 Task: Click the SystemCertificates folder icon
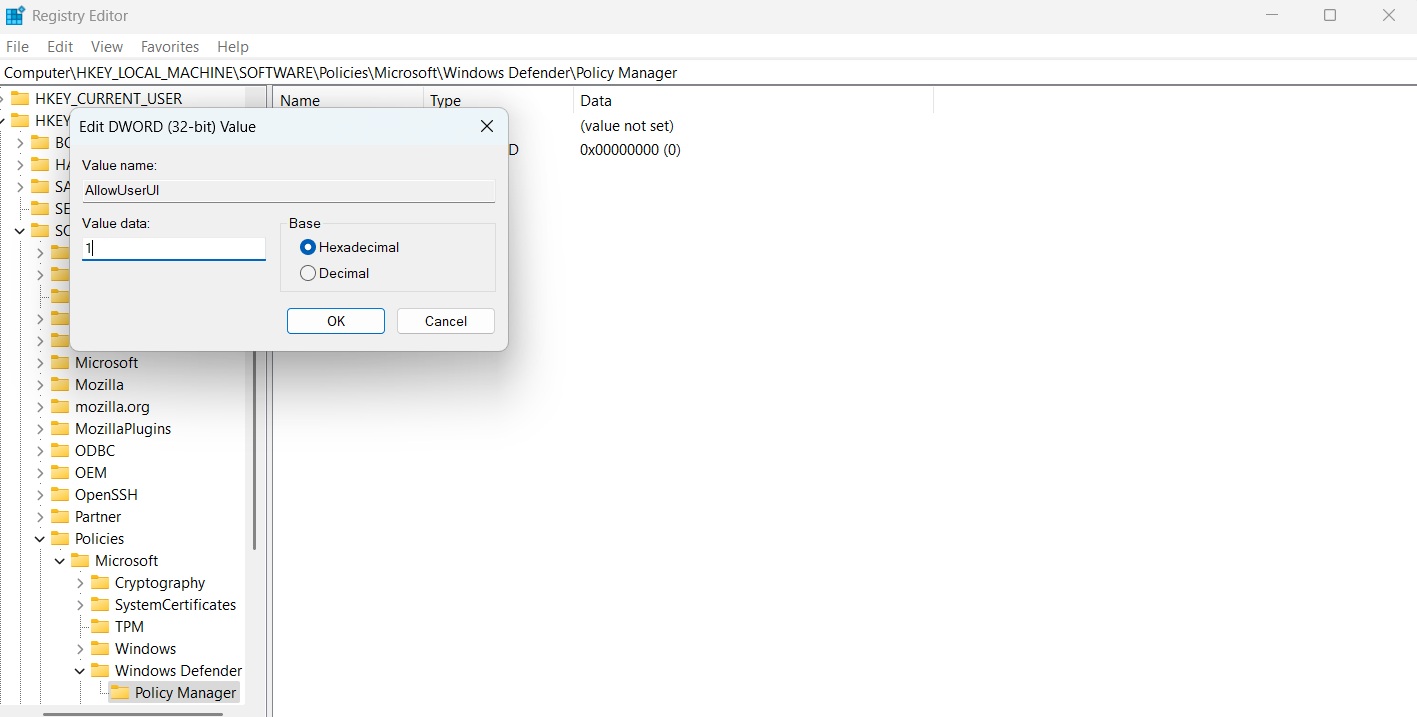100,604
